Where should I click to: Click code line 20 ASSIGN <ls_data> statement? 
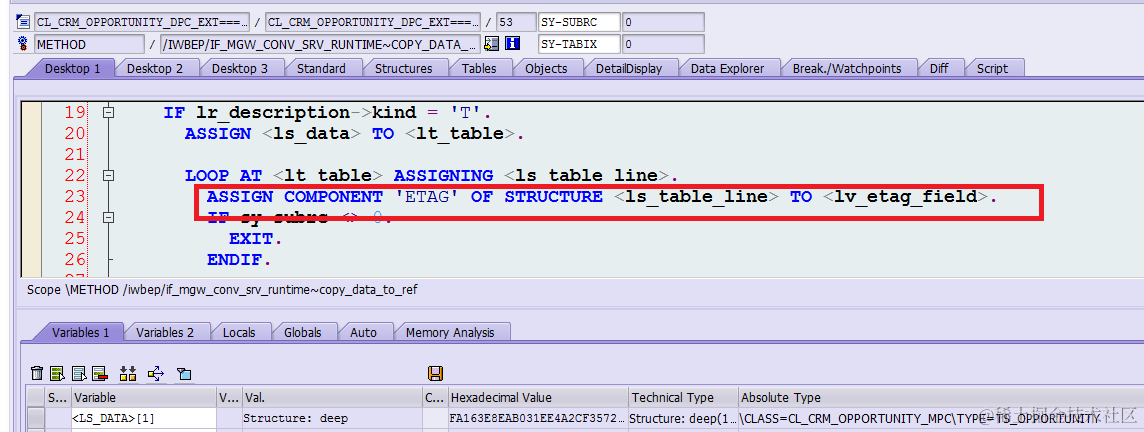355,134
